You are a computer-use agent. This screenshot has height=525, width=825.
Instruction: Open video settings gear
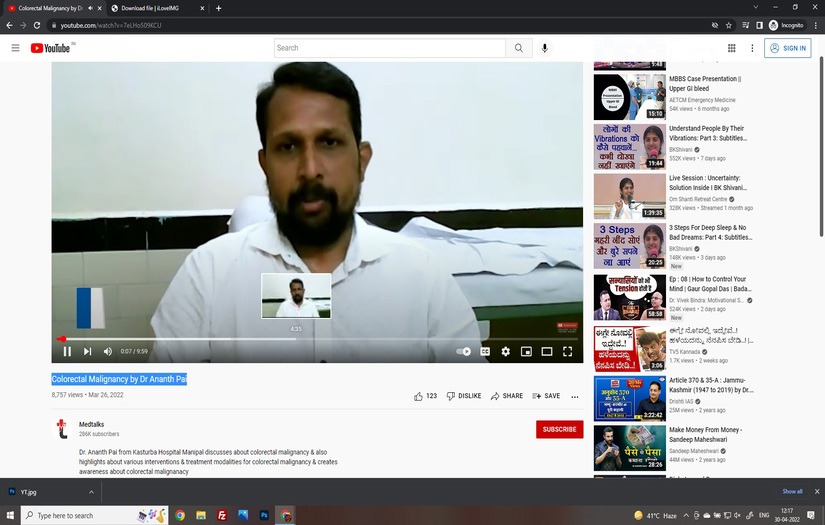(506, 351)
